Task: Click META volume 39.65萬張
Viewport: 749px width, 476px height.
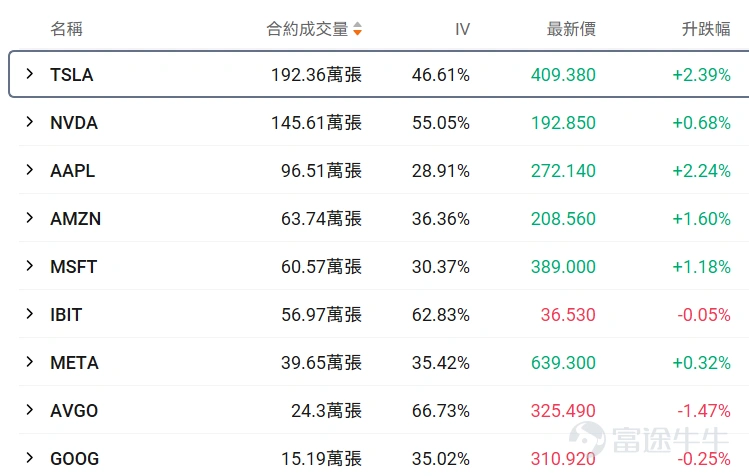Action: pos(321,363)
